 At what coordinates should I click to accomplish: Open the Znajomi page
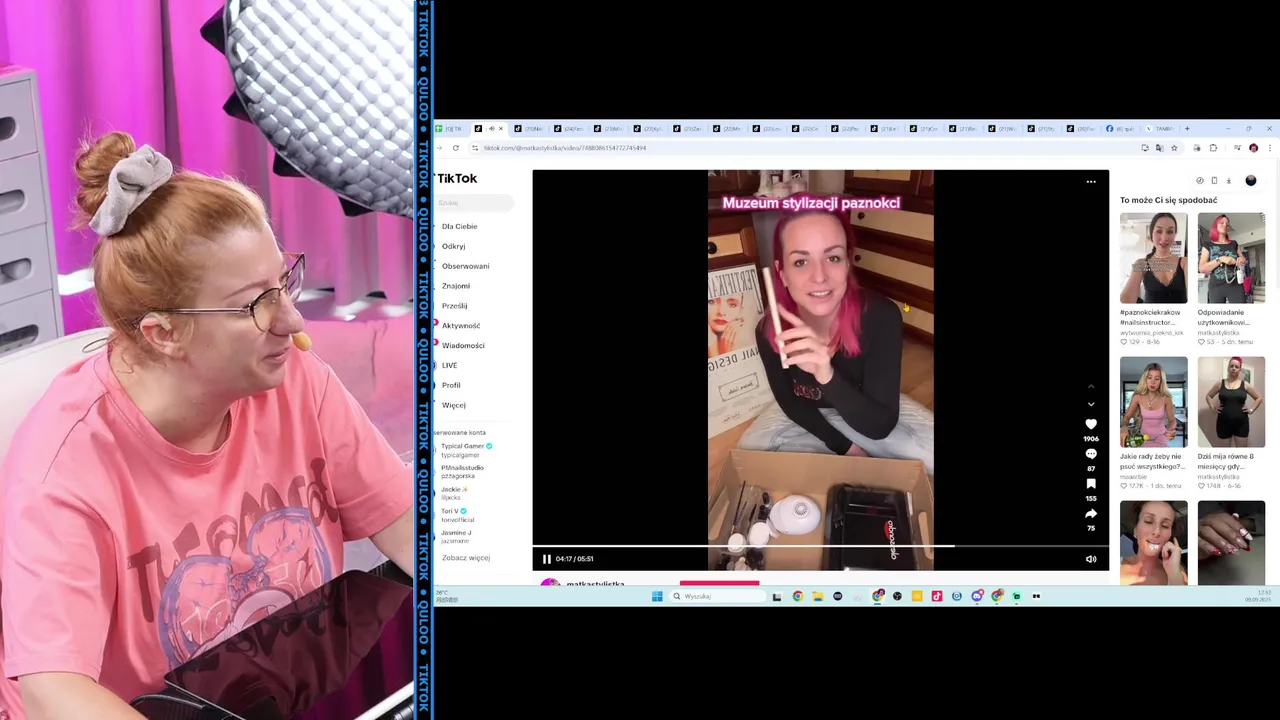pyautogui.click(x=455, y=286)
